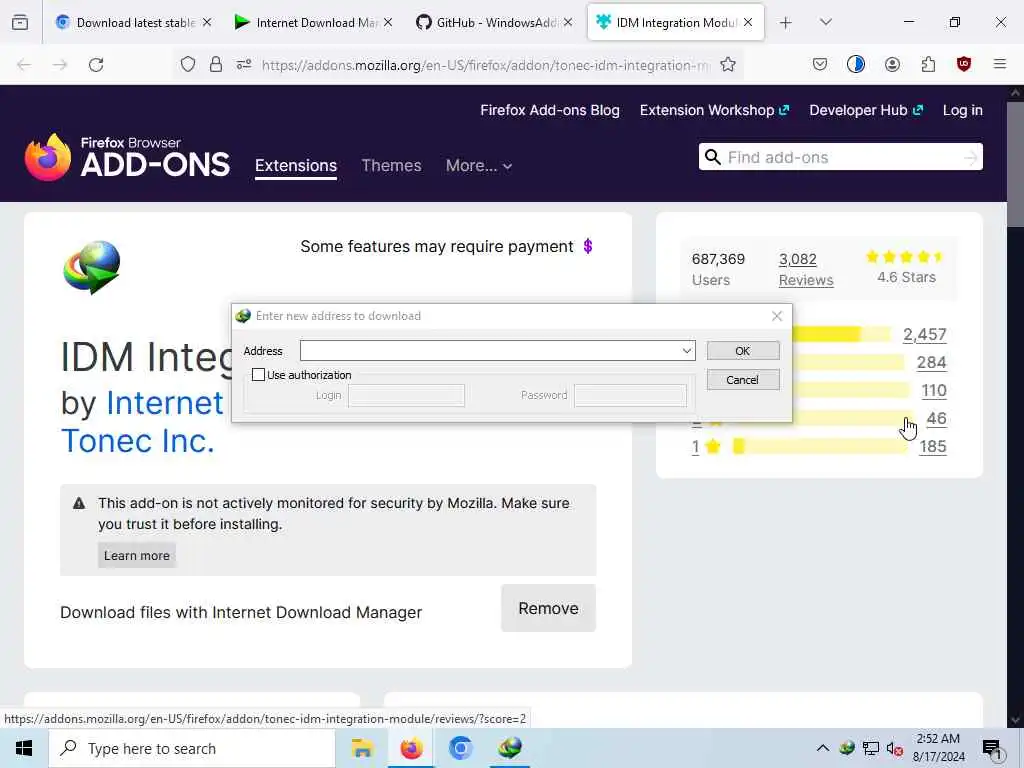Screen dimensions: 1024x768
Task: Click the browser URL address bar
Action: [485, 65]
